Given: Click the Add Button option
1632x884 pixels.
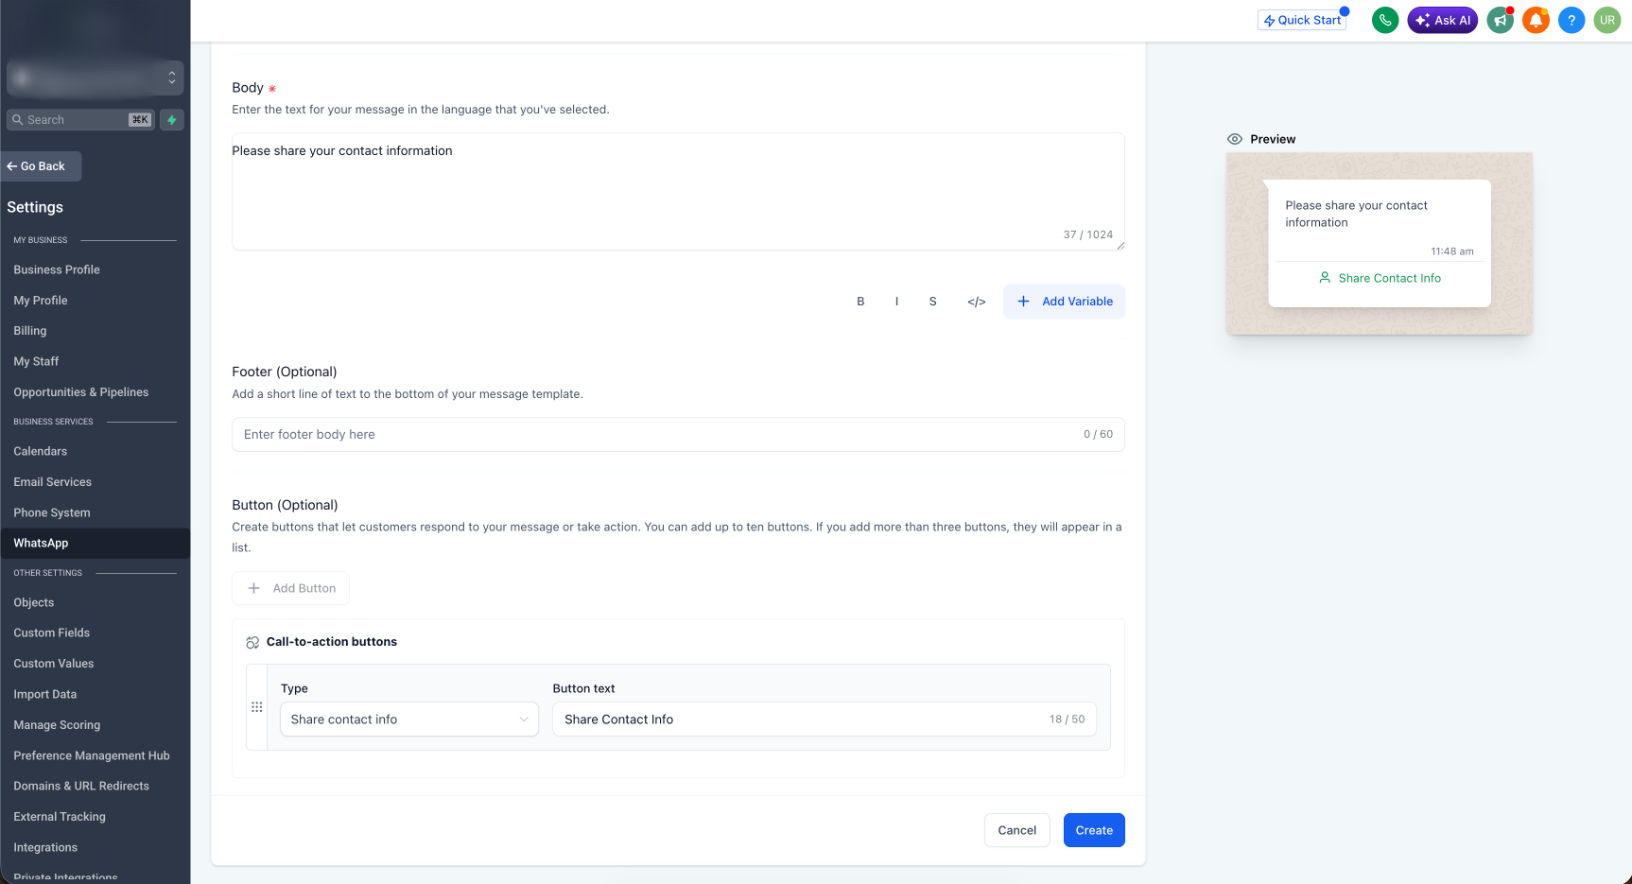Looking at the screenshot, I should 291,588.
